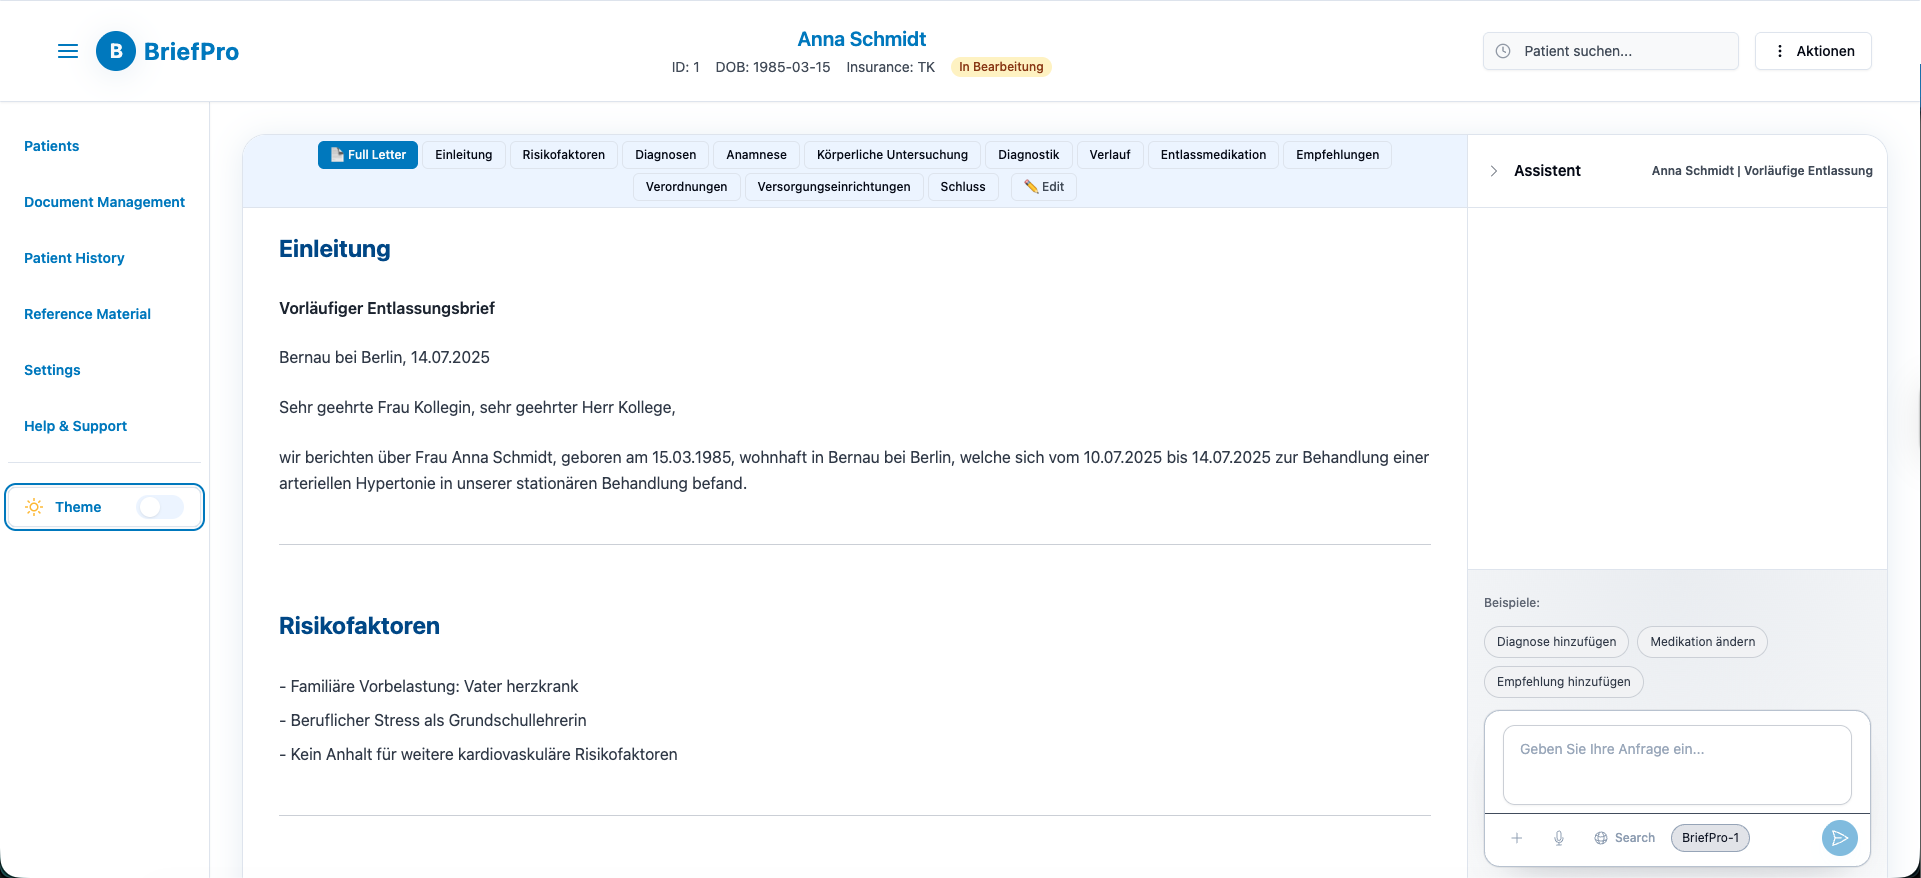Open the Aktionen dropdown menu

pos(1813,51)
